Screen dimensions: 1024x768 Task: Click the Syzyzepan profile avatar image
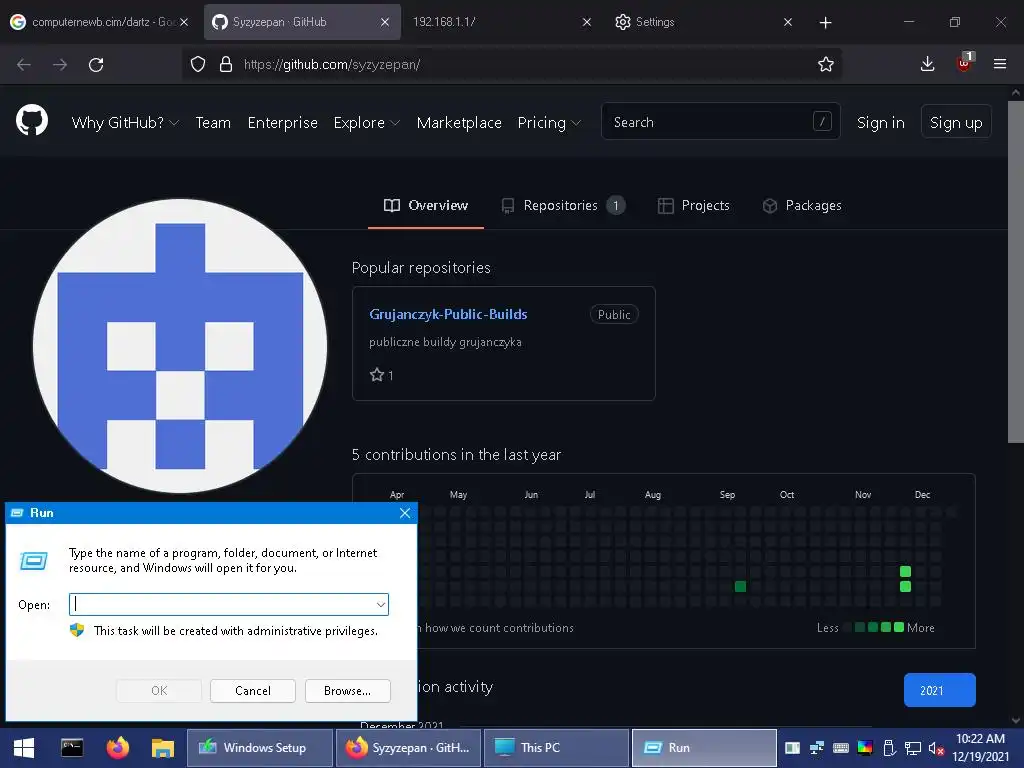point(180,346)
